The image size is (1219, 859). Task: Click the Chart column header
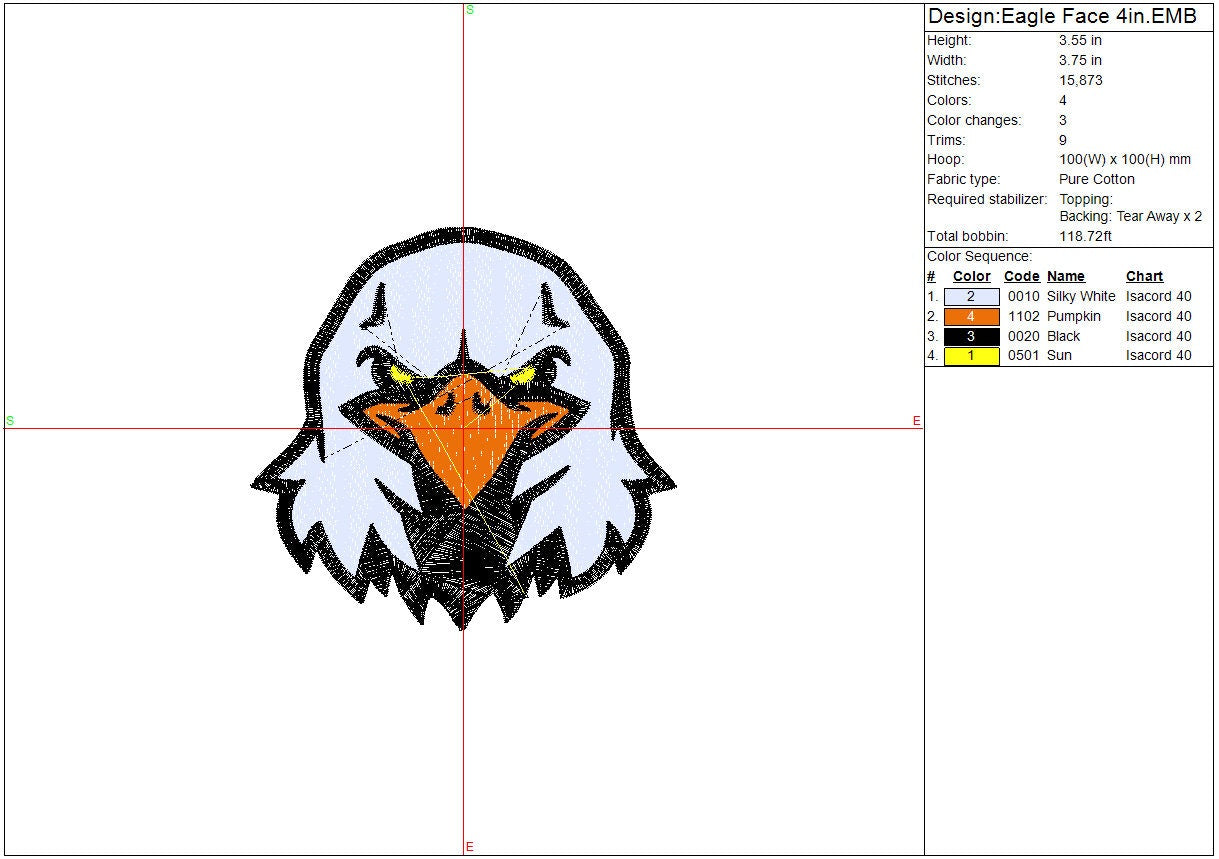1144,277
